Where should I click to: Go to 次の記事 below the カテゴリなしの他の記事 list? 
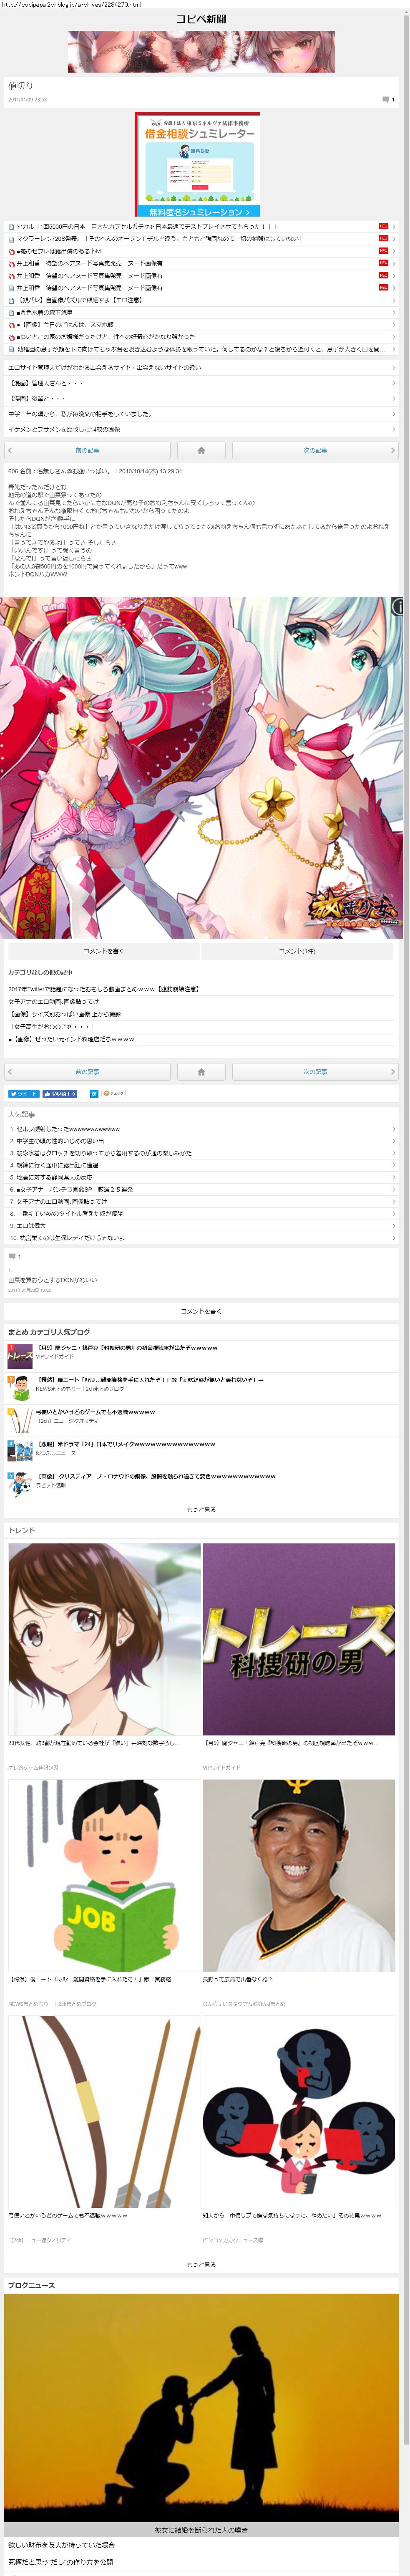(315, 1071)
